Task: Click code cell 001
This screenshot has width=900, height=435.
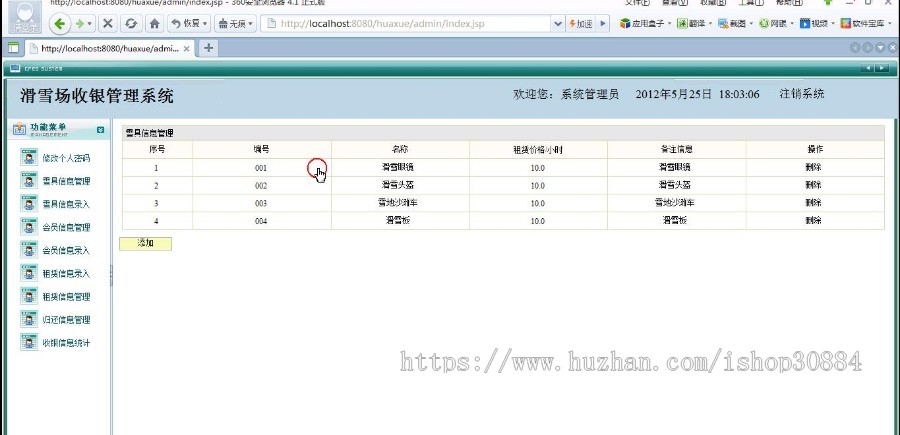Action: [x=261, y=168]
